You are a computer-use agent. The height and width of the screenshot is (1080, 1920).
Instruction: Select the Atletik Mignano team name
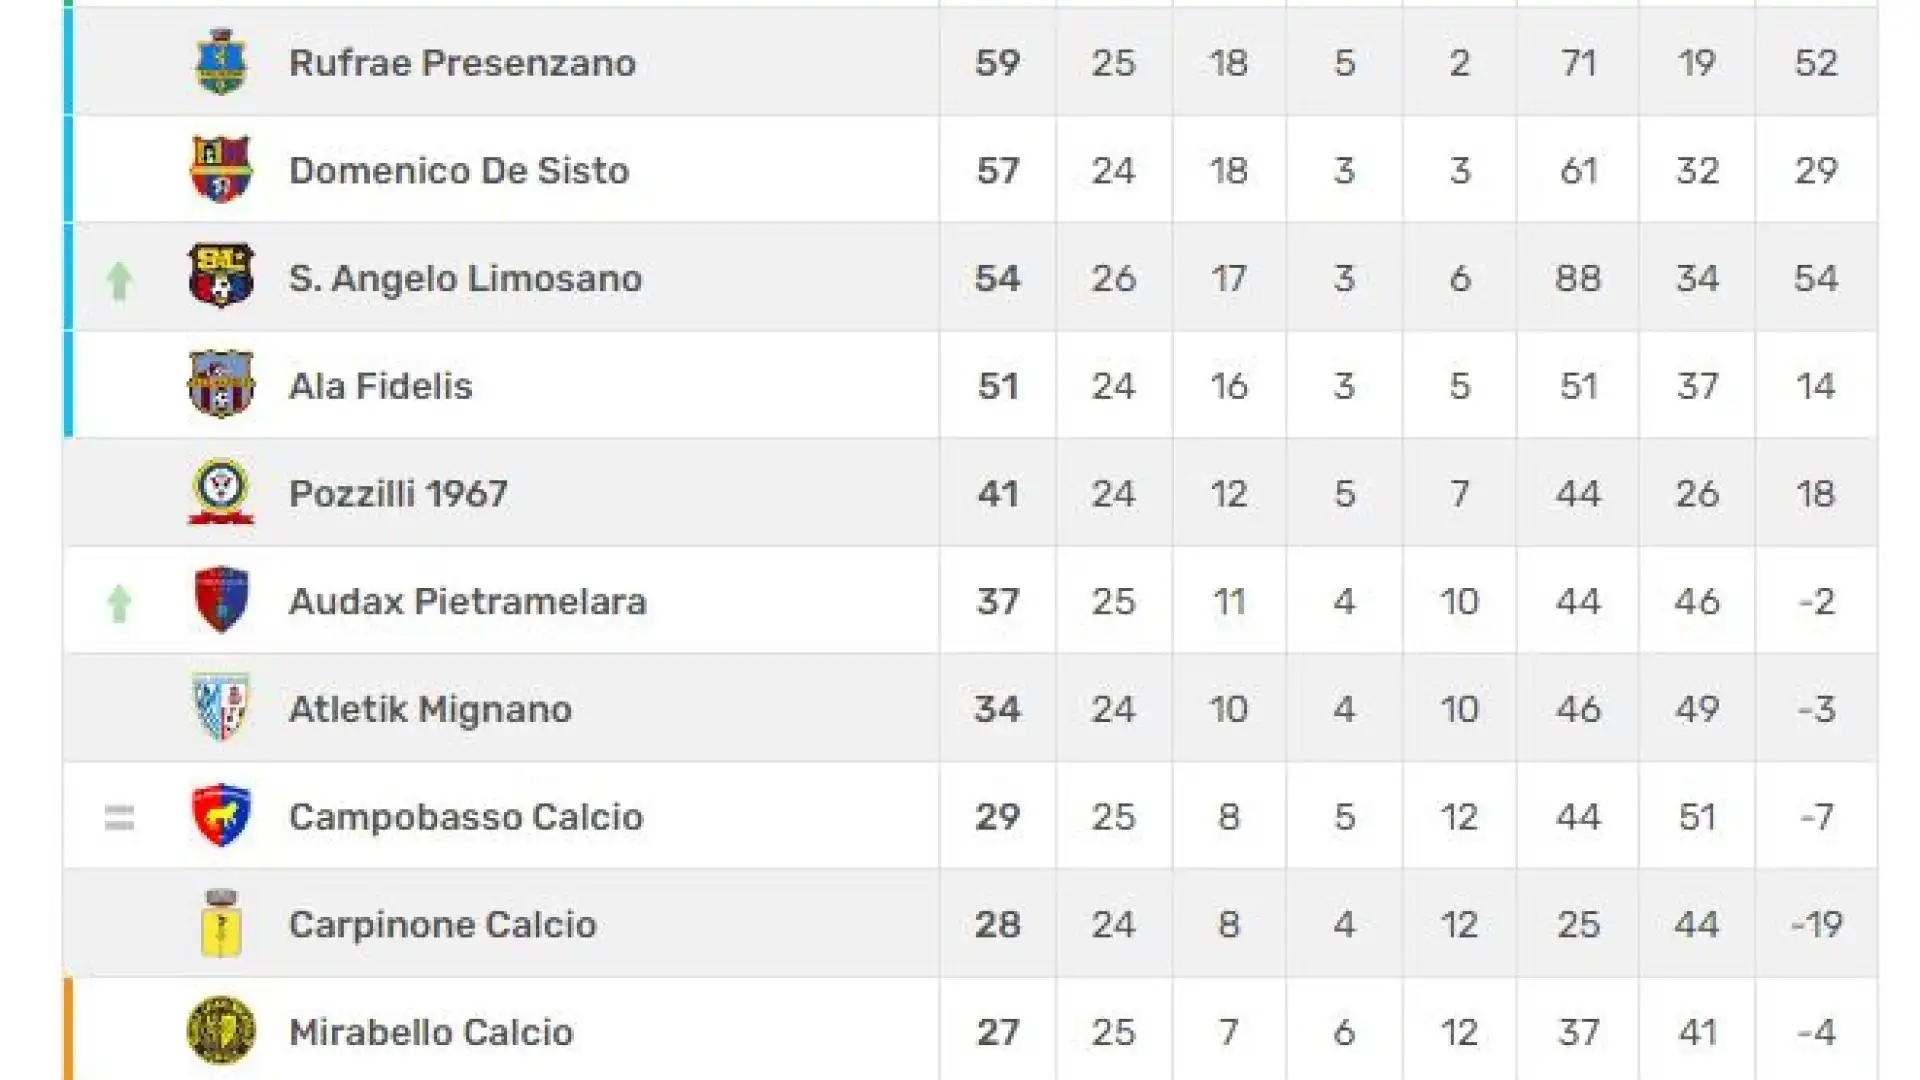pyautogui.click(x=430, y=709)
